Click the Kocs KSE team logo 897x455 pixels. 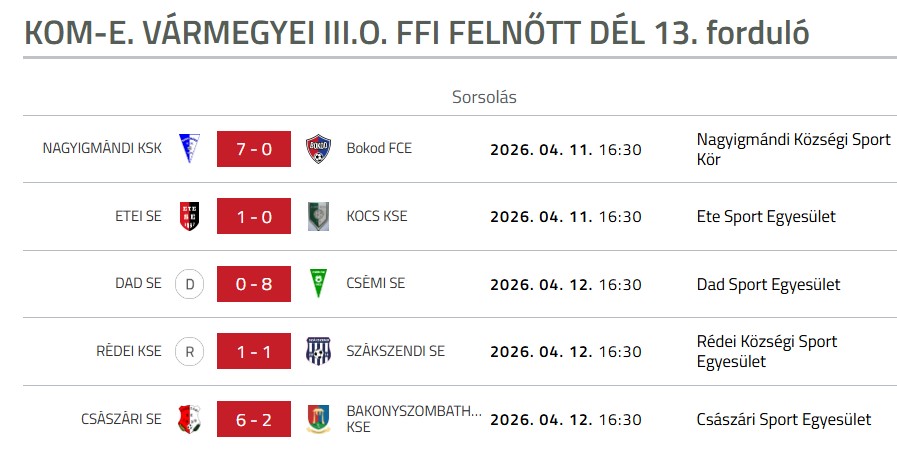(x=318, y=216)
